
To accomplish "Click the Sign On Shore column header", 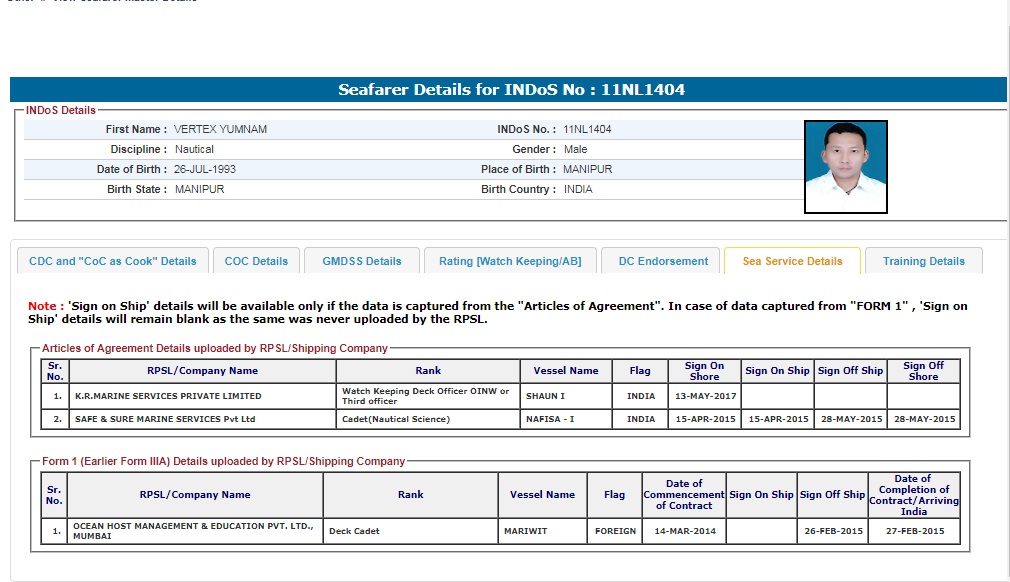I will [704, 371].
